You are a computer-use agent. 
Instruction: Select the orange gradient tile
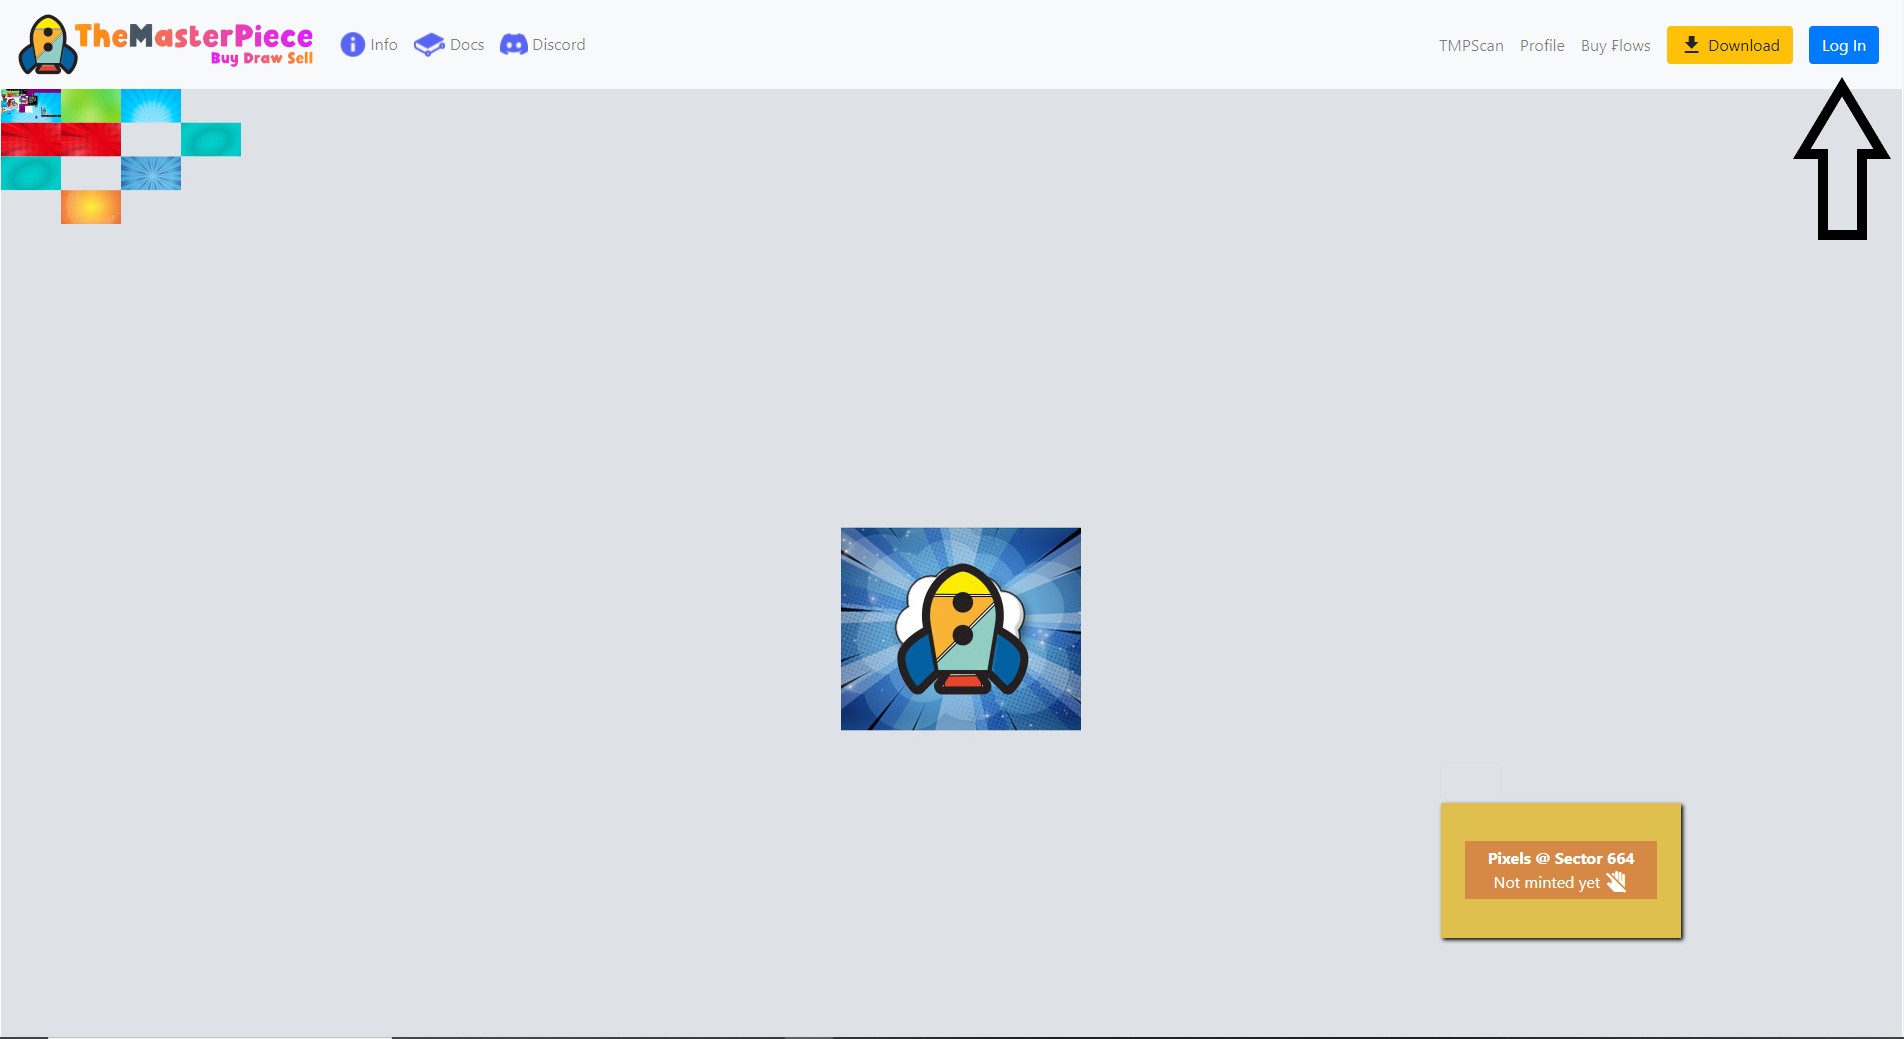coord(91,207)
